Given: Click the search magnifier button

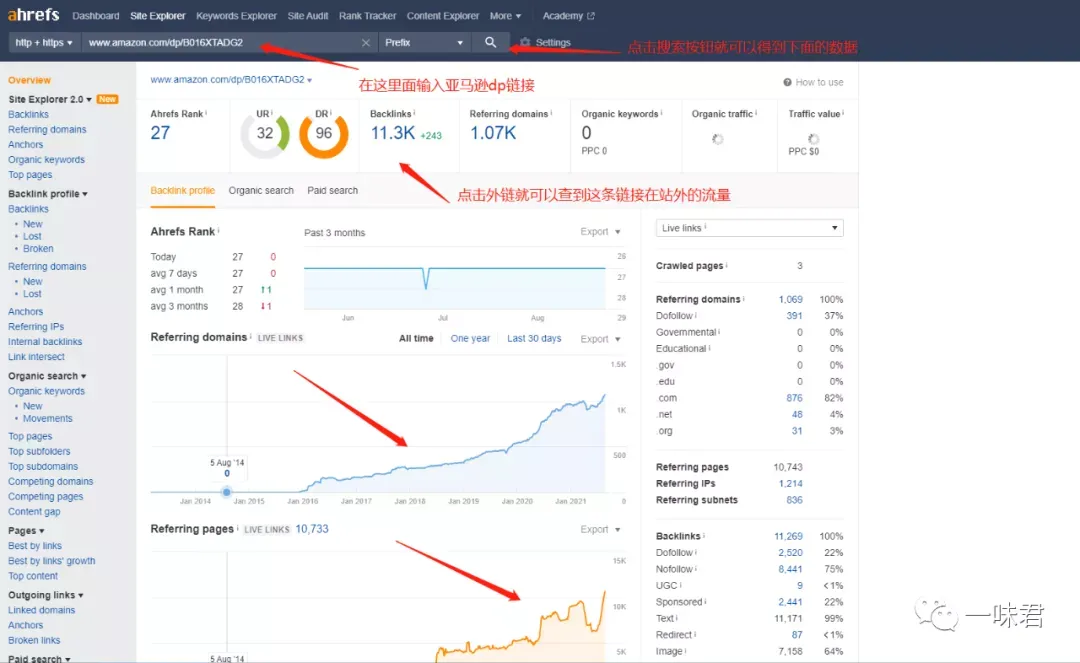Looking at the screenshot, I should click(x=490, y=42).
